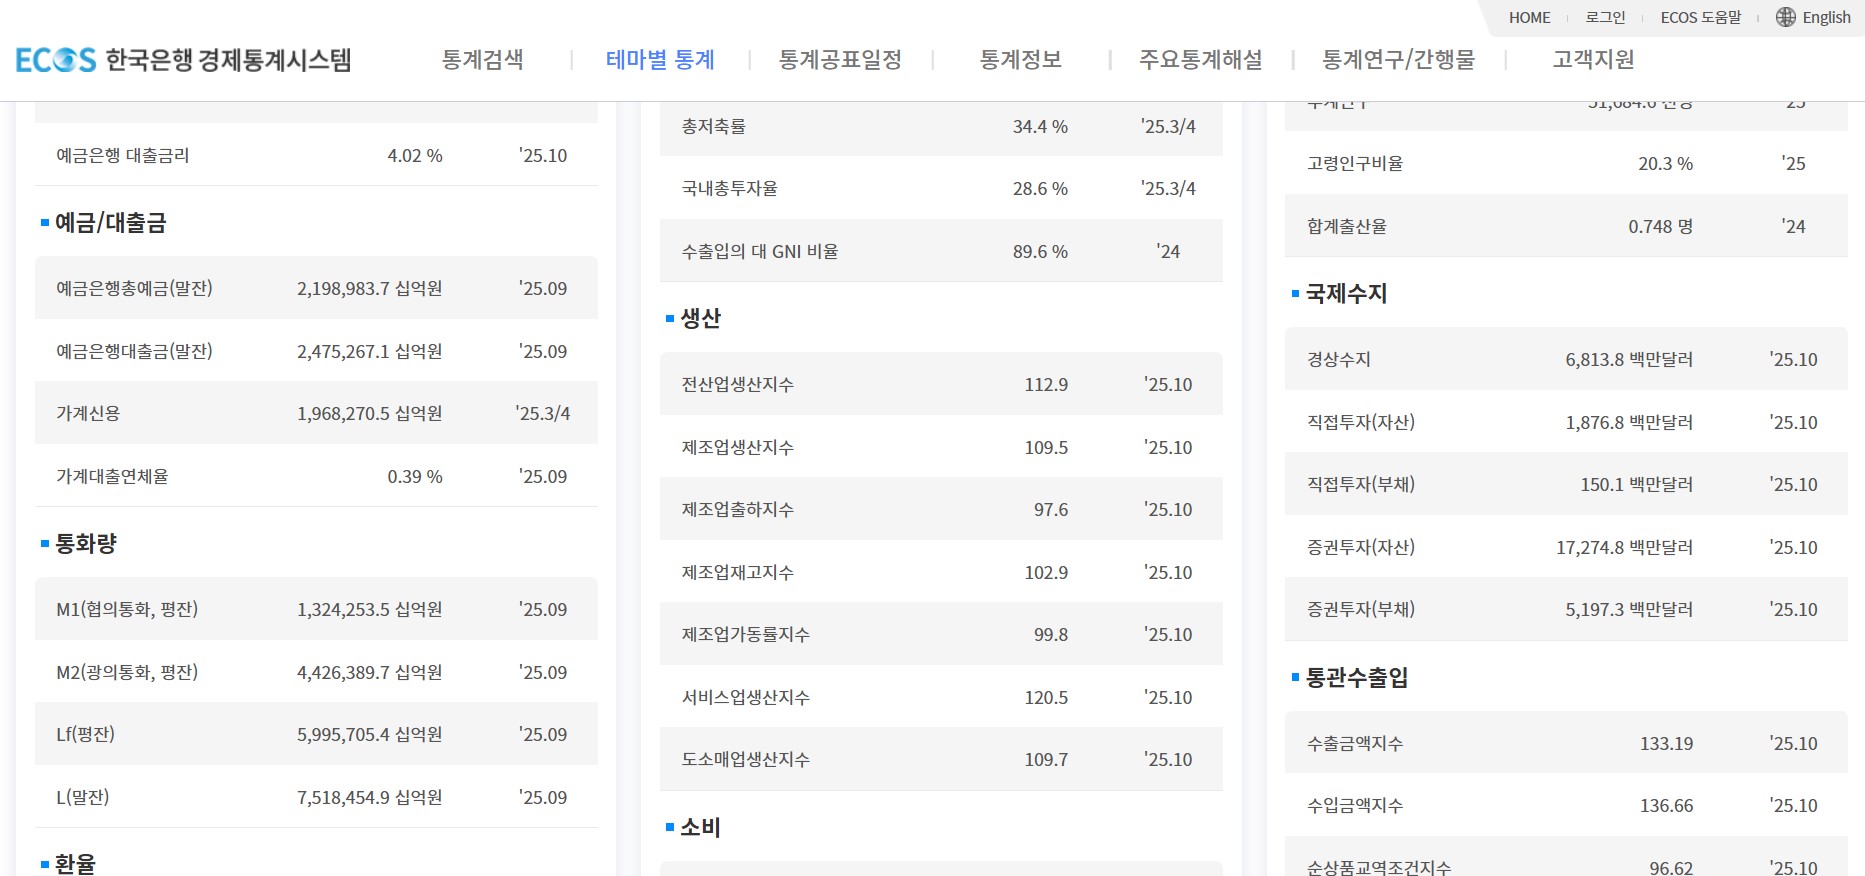Click the 통관수출입 section heading
Screen dimensions: 1865x876
[x=1357, y=677]
